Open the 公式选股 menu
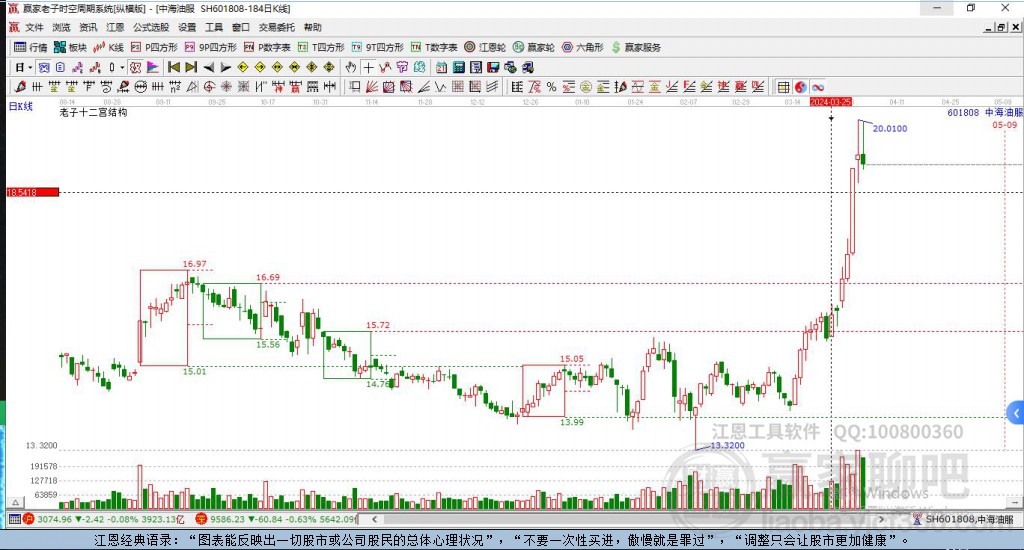This screenshot has width=1024, height=550. (x=151, y=27)
